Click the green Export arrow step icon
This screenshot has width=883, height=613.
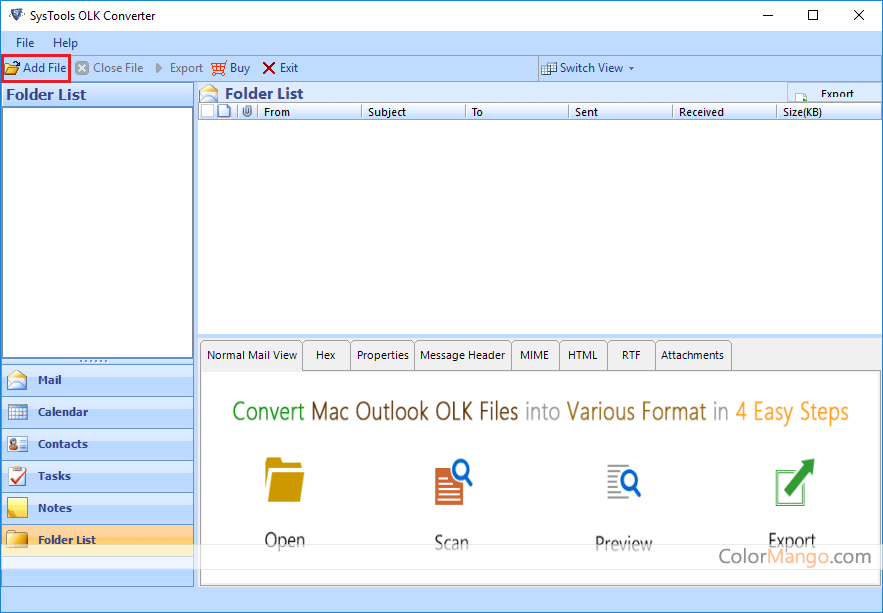[794, 482]
